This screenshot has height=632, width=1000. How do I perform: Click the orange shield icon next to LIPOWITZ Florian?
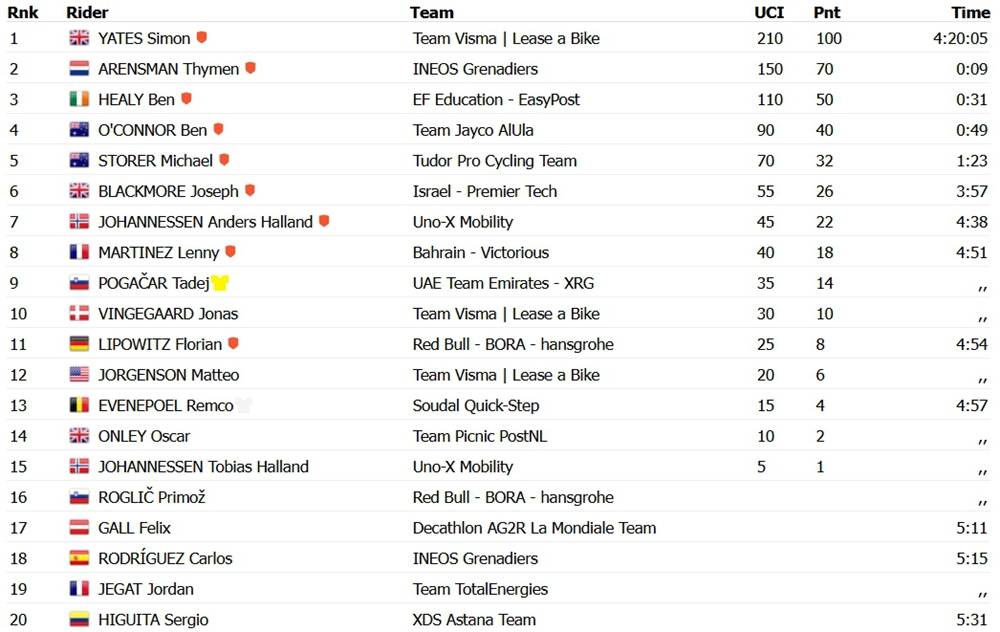pos(233,344)
